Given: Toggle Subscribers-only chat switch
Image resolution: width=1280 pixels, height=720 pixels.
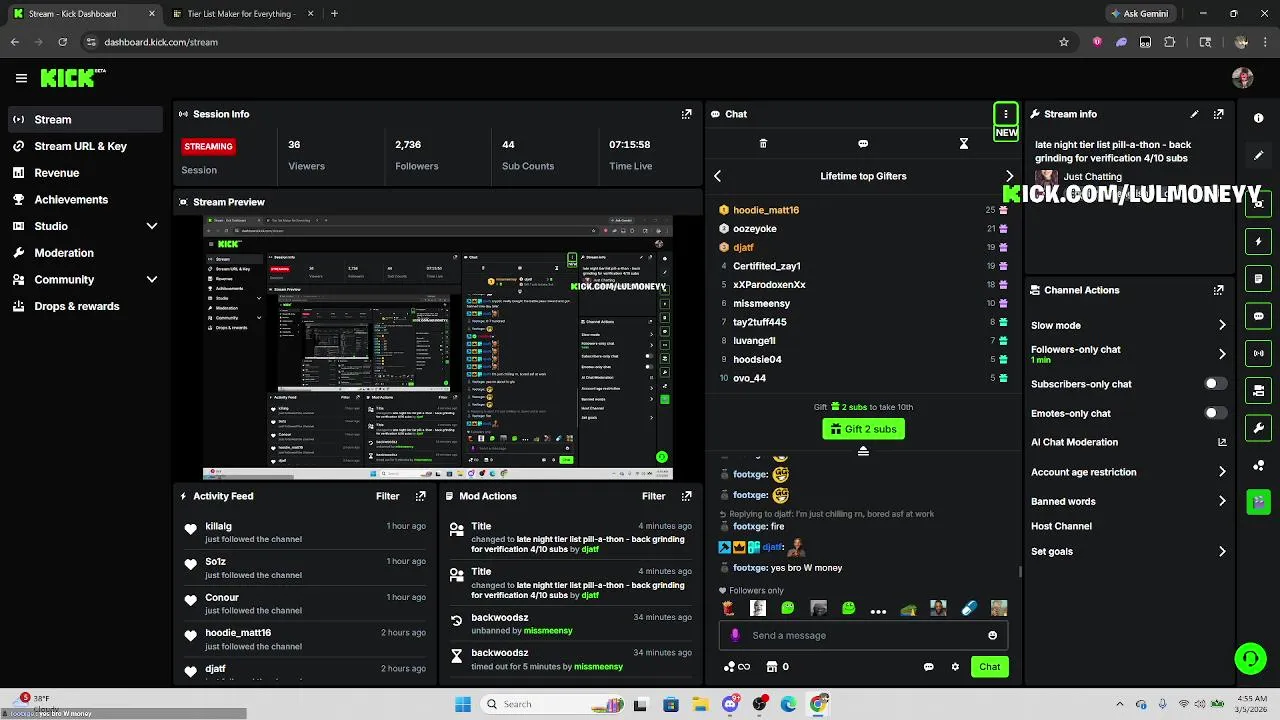Looking at the screenshot, I should [1216, 384].
